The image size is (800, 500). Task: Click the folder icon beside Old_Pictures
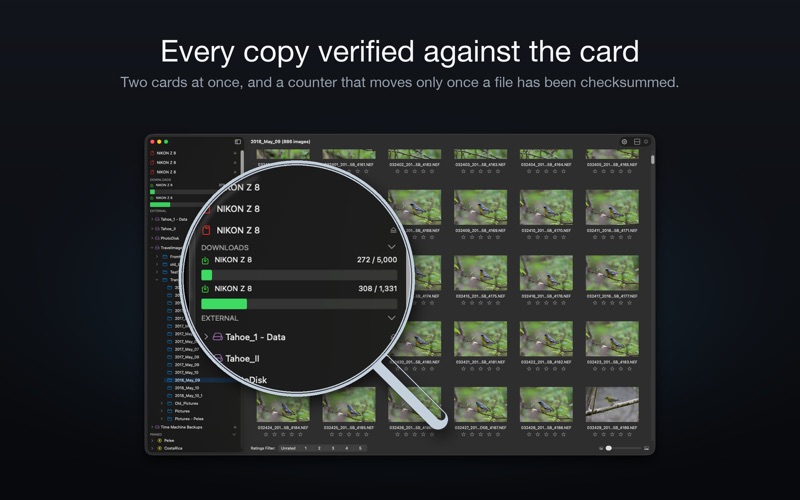pyautogui.click(x=170, y=403)
